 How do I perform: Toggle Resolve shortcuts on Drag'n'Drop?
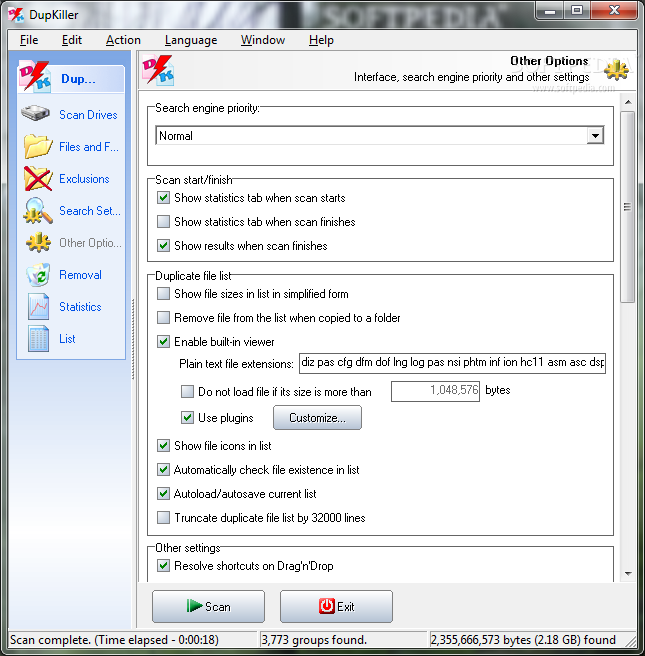point(163,566)
